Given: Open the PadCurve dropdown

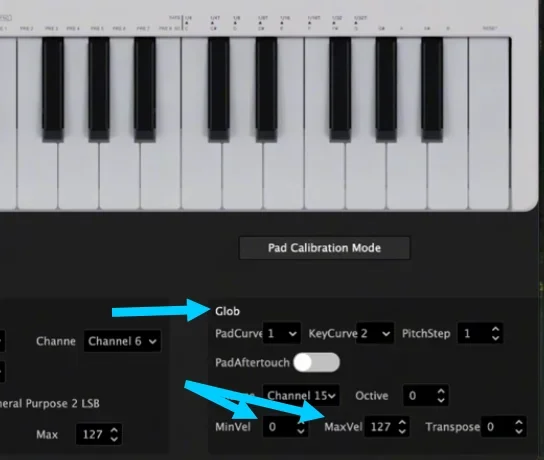Looking at the screenshot, I should pos(282,334).
